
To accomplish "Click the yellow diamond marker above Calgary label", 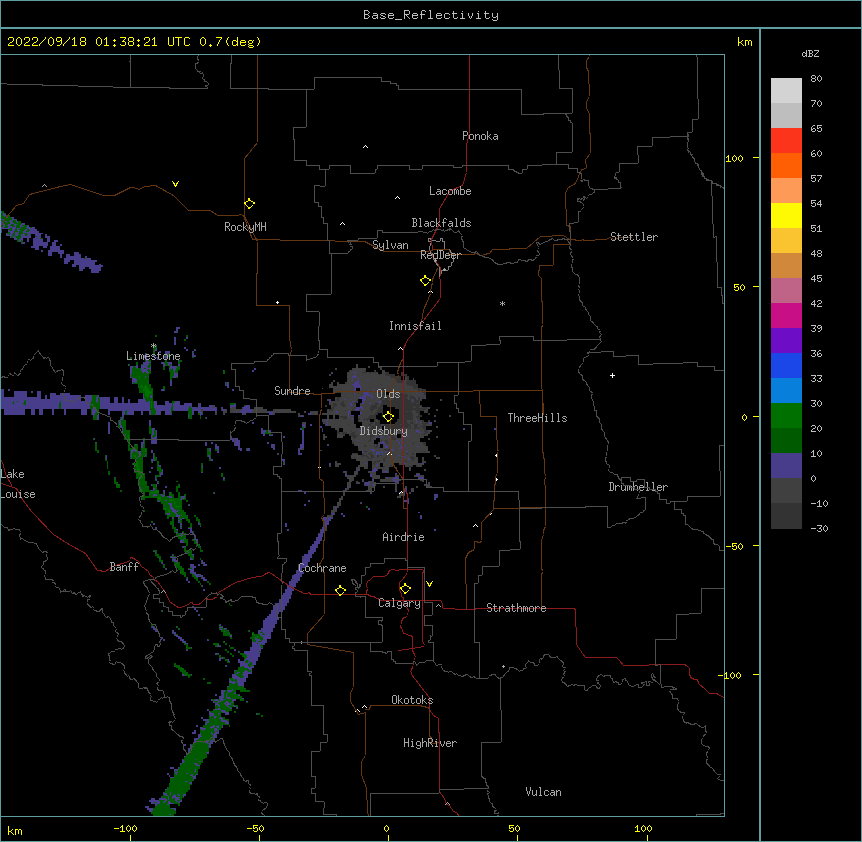I will pyautogui.click(x=405, y=589).
